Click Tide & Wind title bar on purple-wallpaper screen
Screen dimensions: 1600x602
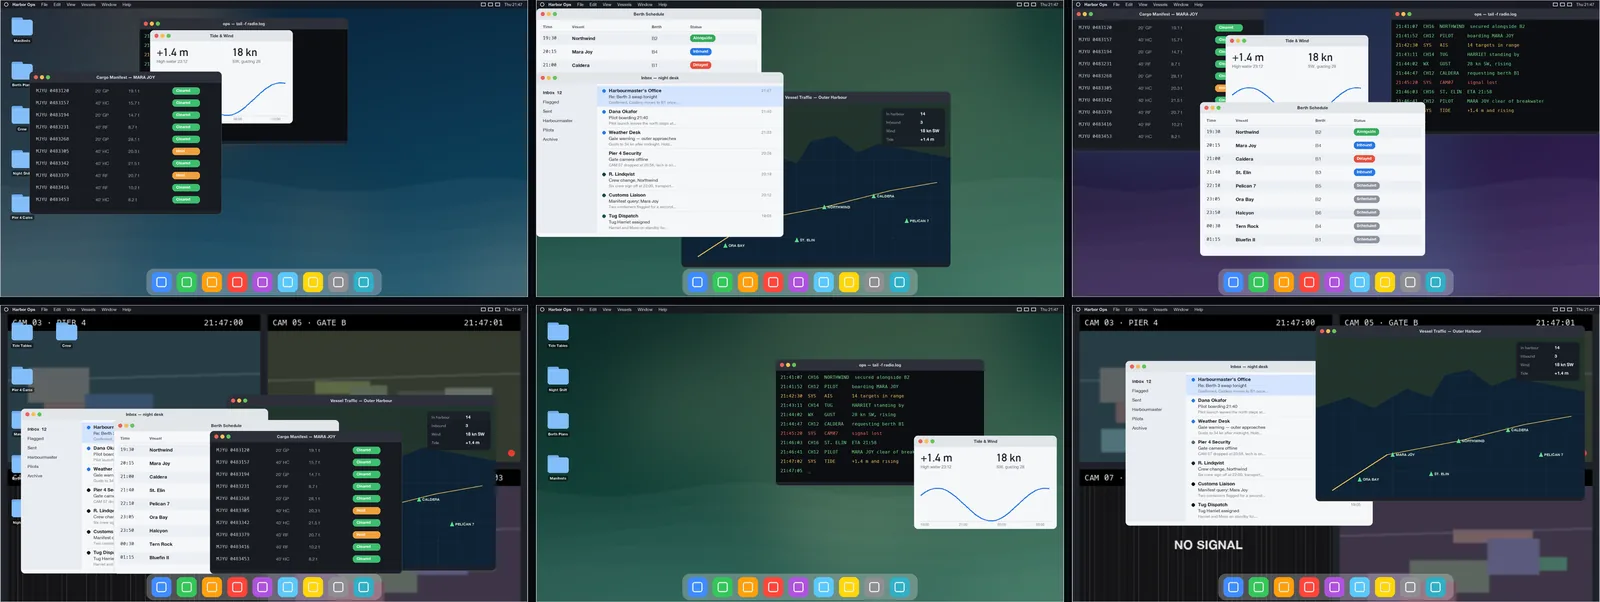(1296, 41)
